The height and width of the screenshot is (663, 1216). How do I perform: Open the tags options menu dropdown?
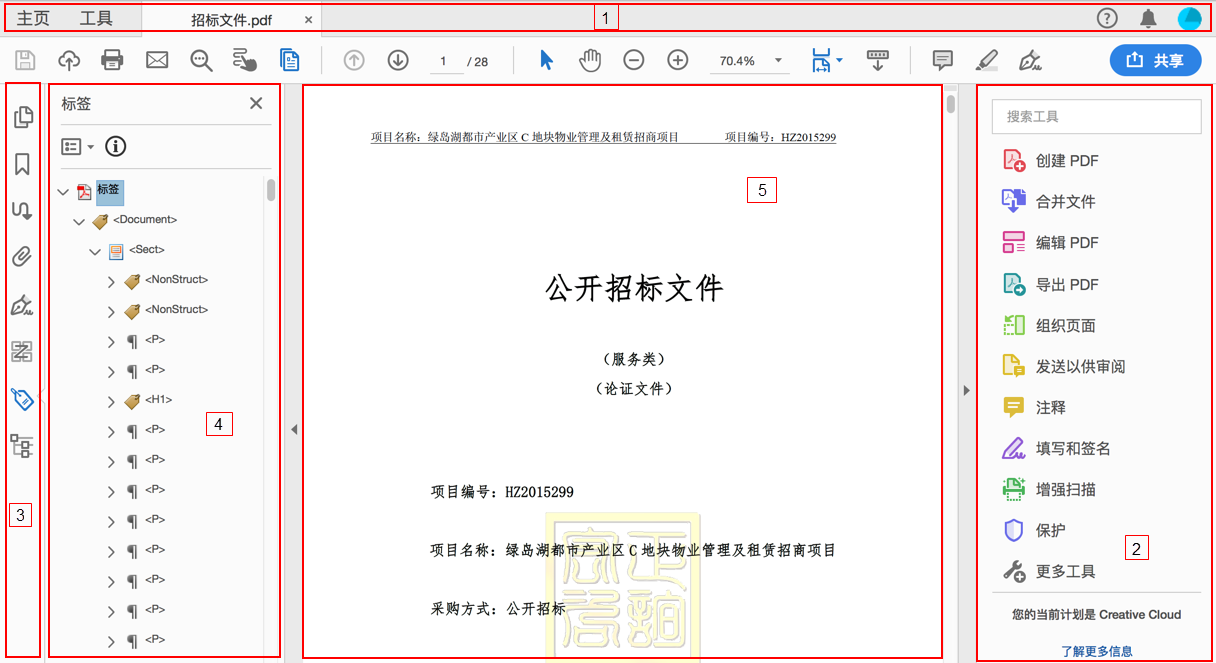coord(77,147)
